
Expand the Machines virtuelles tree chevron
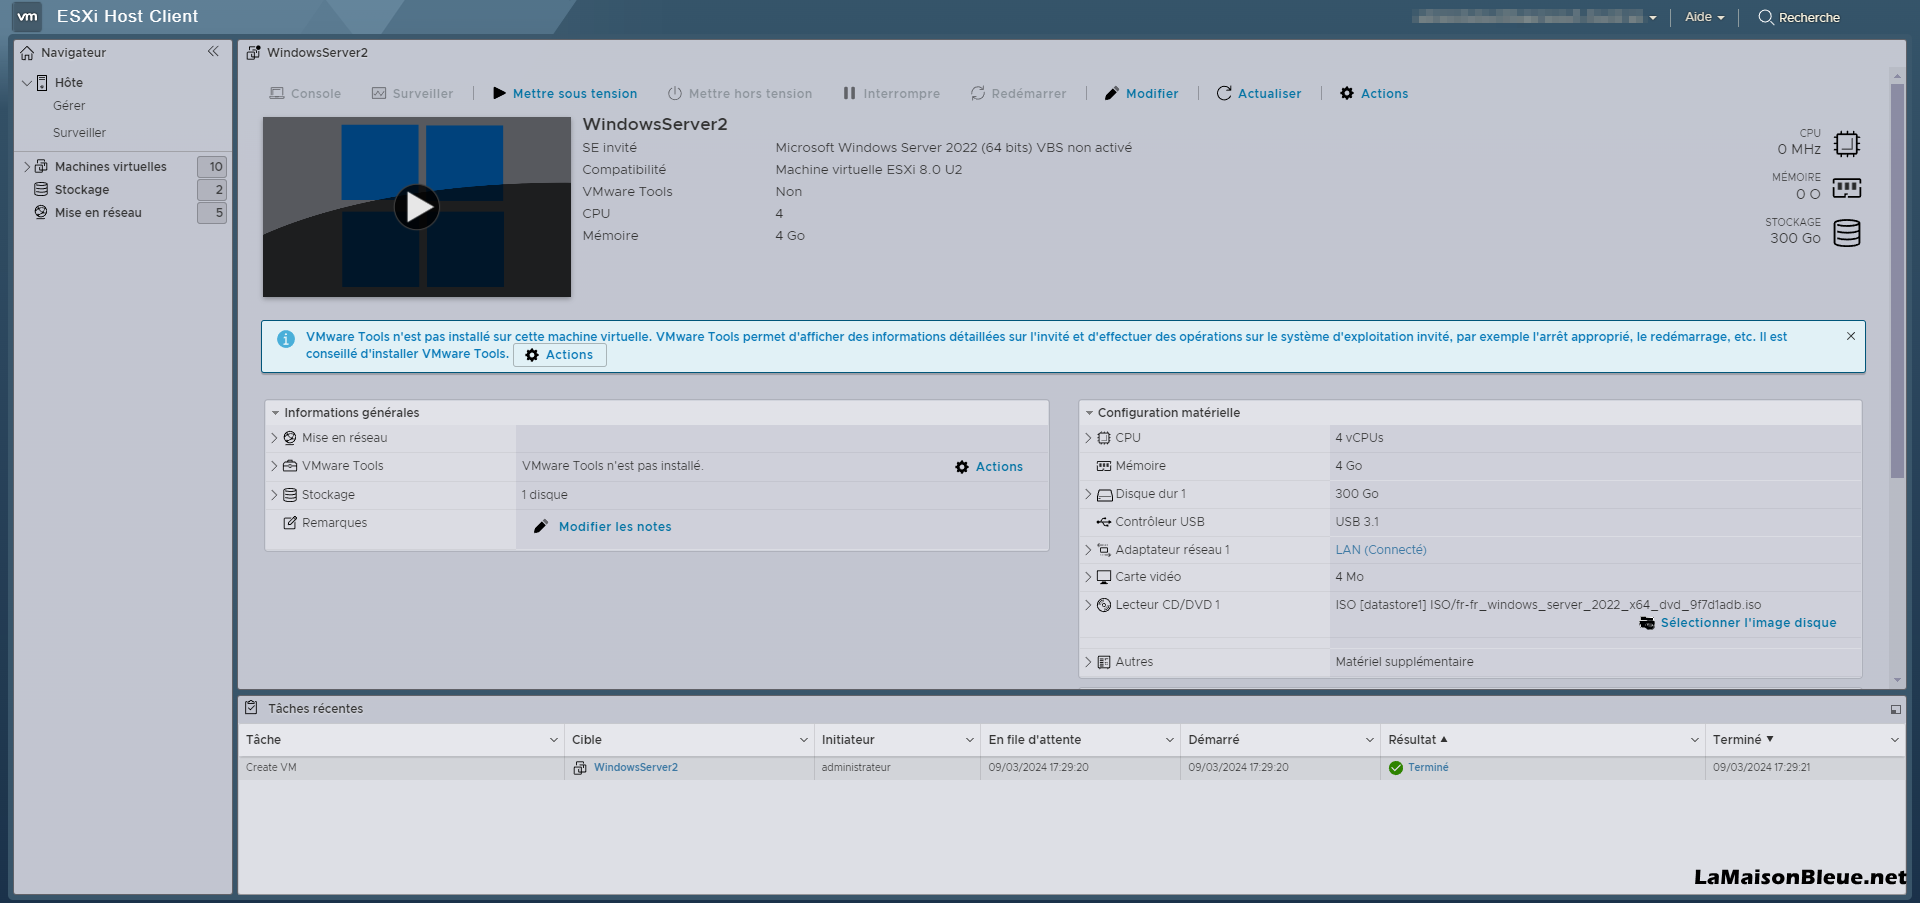[x=27, y=167]
